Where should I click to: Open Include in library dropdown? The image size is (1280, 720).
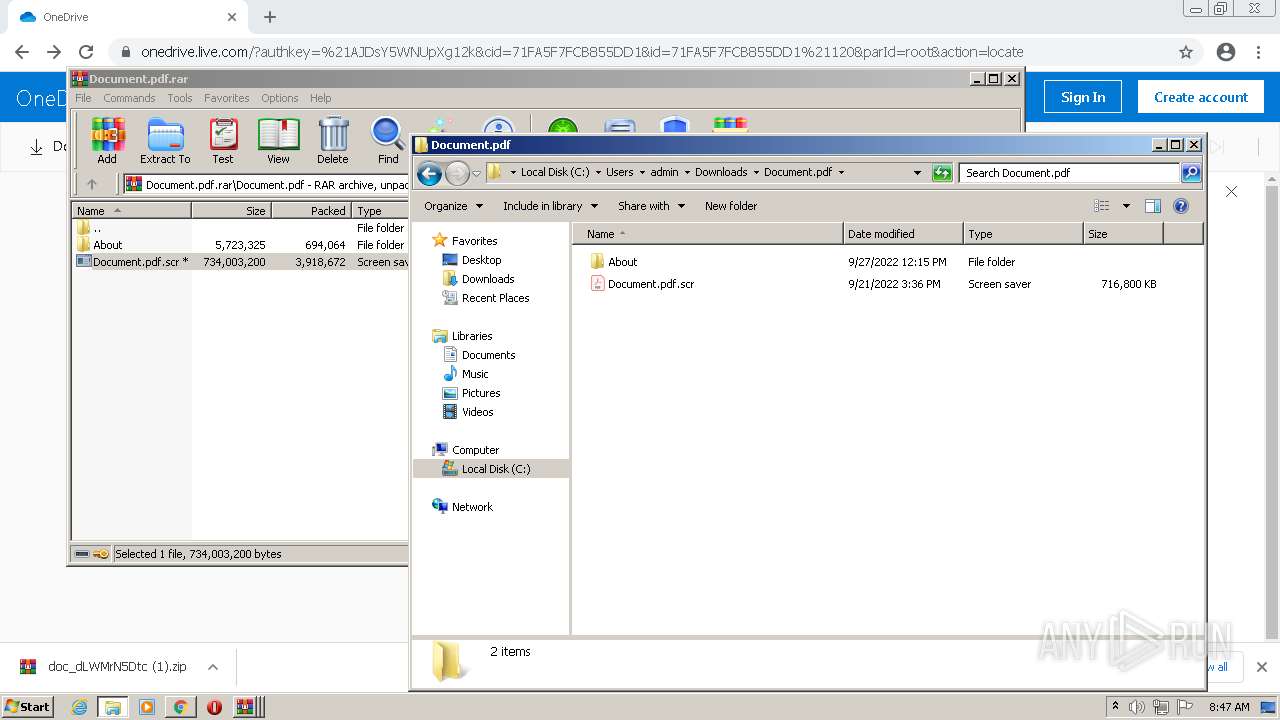(550, 206)
